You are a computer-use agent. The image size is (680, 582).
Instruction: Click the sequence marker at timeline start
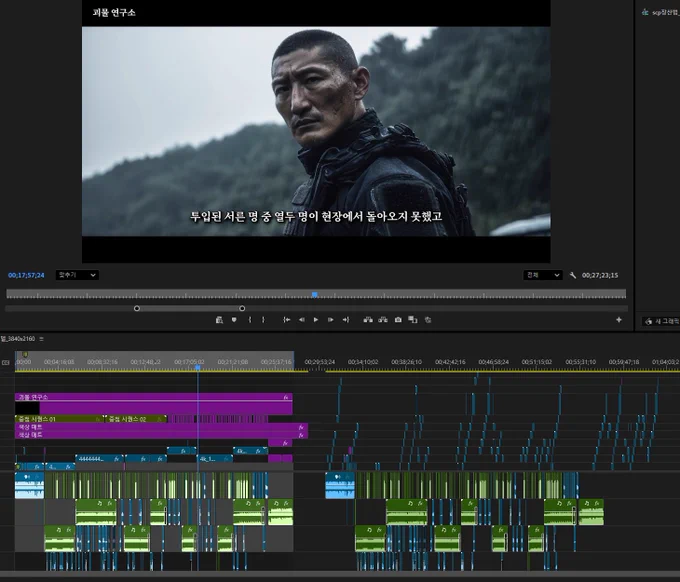[x=25, y=355]
